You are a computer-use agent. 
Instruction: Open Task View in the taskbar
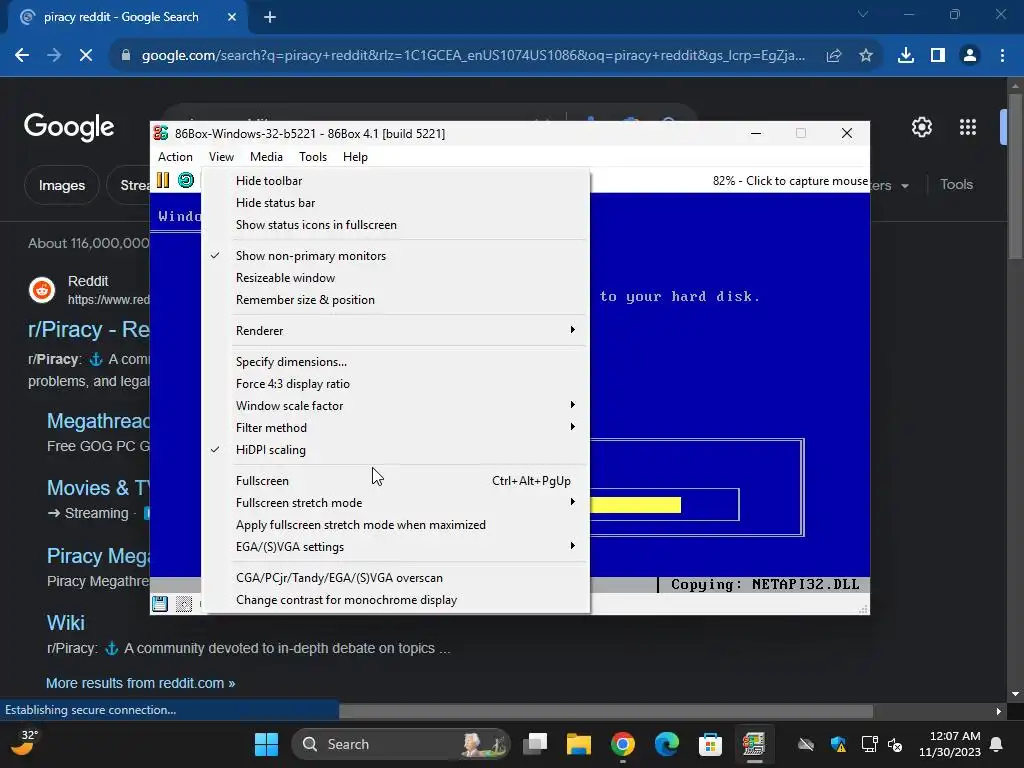tap(536, 744)
